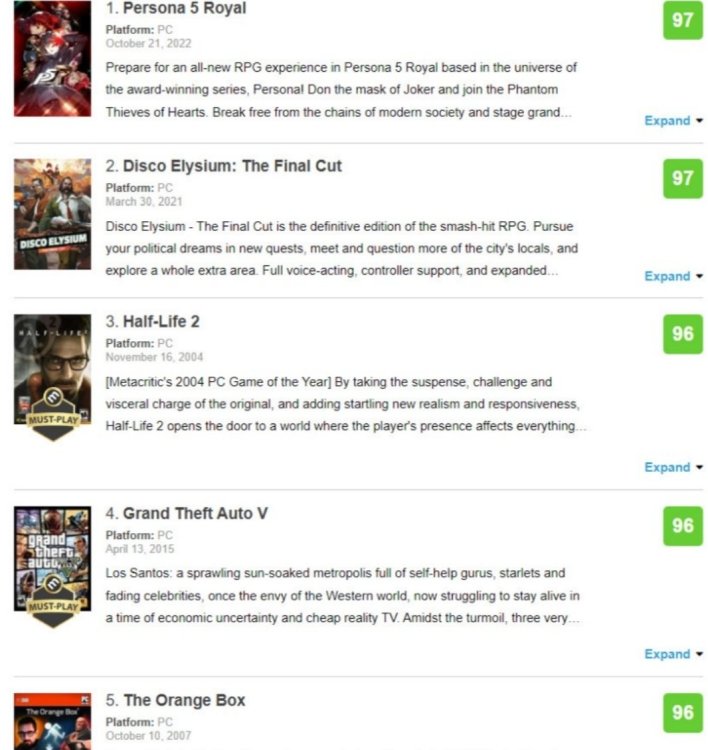
Task: Open the Persona 5 Royal cover thumbnail
Action: tap(52, 58)
